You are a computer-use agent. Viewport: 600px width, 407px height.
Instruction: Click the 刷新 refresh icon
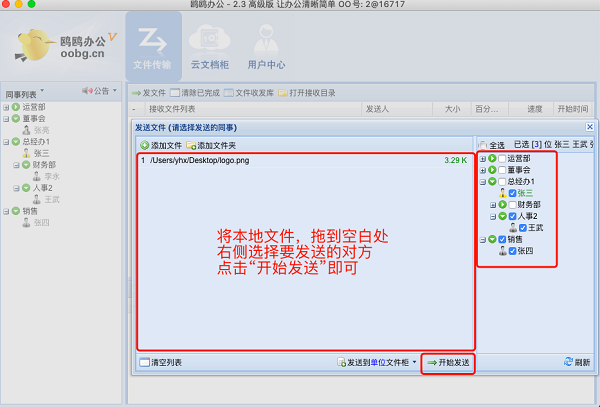569,361
